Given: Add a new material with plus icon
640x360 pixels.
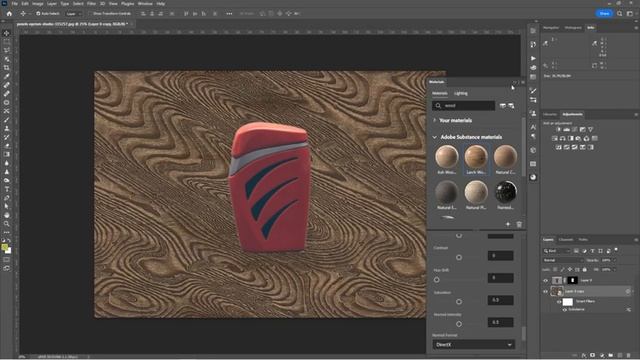Looking at the screenshot, I should pyautogui.click(x=508, y=224).
